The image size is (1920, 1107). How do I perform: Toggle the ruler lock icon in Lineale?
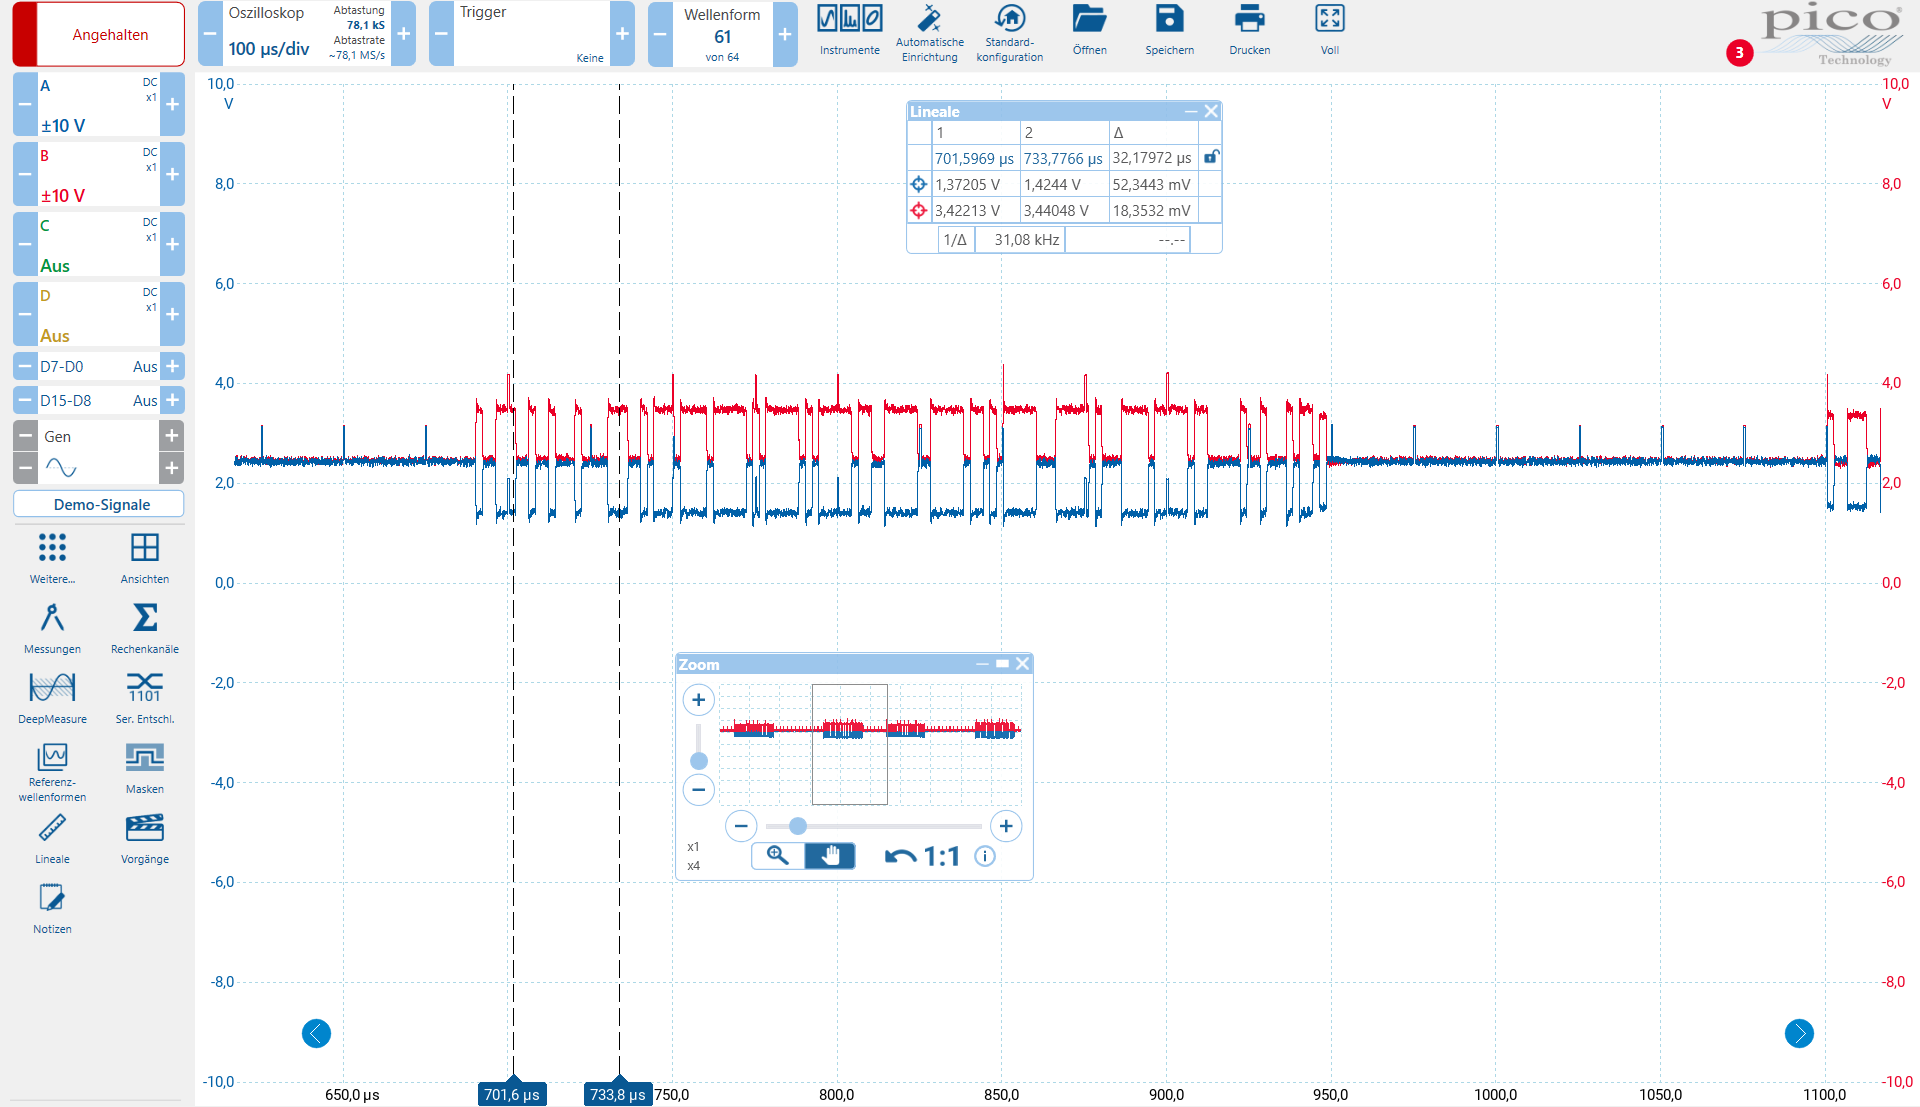[x=1211, y=157]
